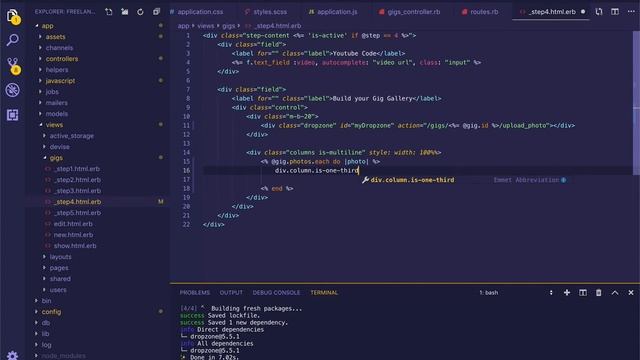The image size is (640, 360).
Task: Open new.html.erb in the file tree
Action: [73, 235]
